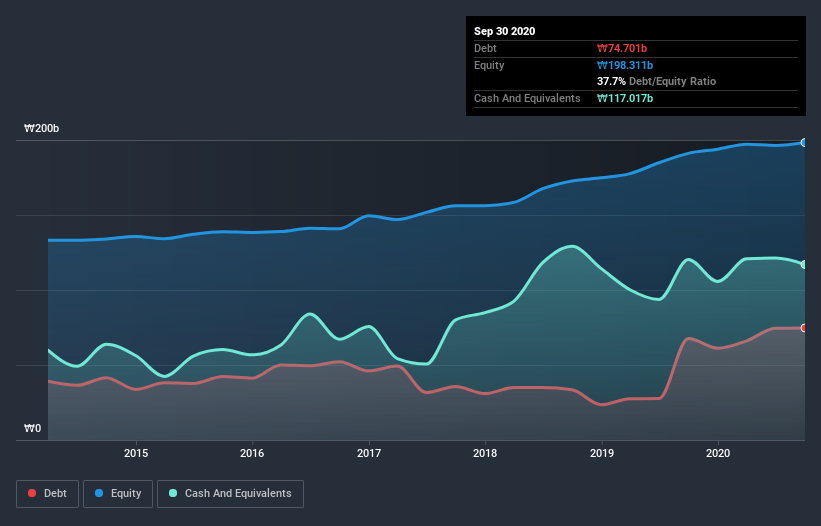This screenshot has width=821, height=526.
Task: Click the Equity endpoint marker at Sep 2020
Action: (804, 142)
